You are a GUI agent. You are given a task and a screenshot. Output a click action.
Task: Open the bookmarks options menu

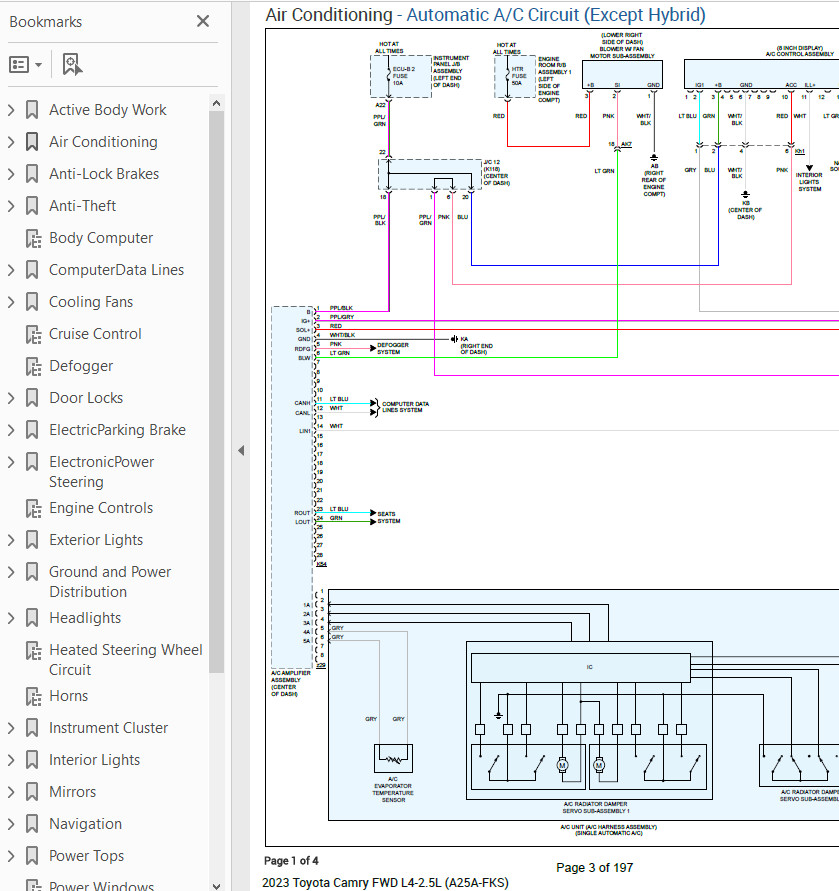(x=26, y=65)
